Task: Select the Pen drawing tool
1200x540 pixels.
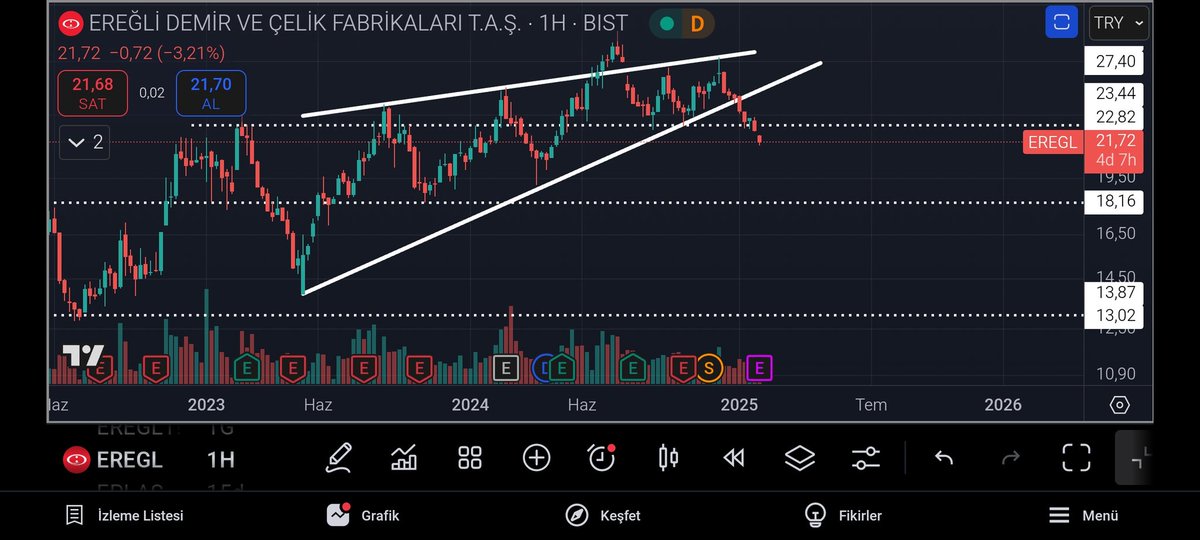Action: pyautogui.click(x=339, y=458)
